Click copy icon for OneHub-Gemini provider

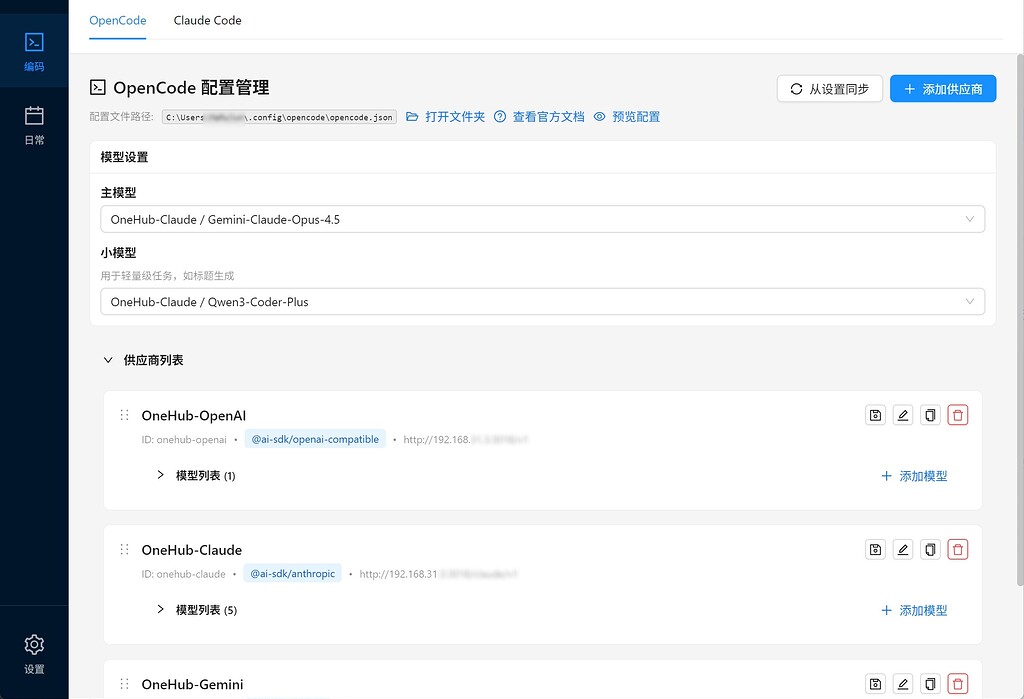[x=930, y=684]
